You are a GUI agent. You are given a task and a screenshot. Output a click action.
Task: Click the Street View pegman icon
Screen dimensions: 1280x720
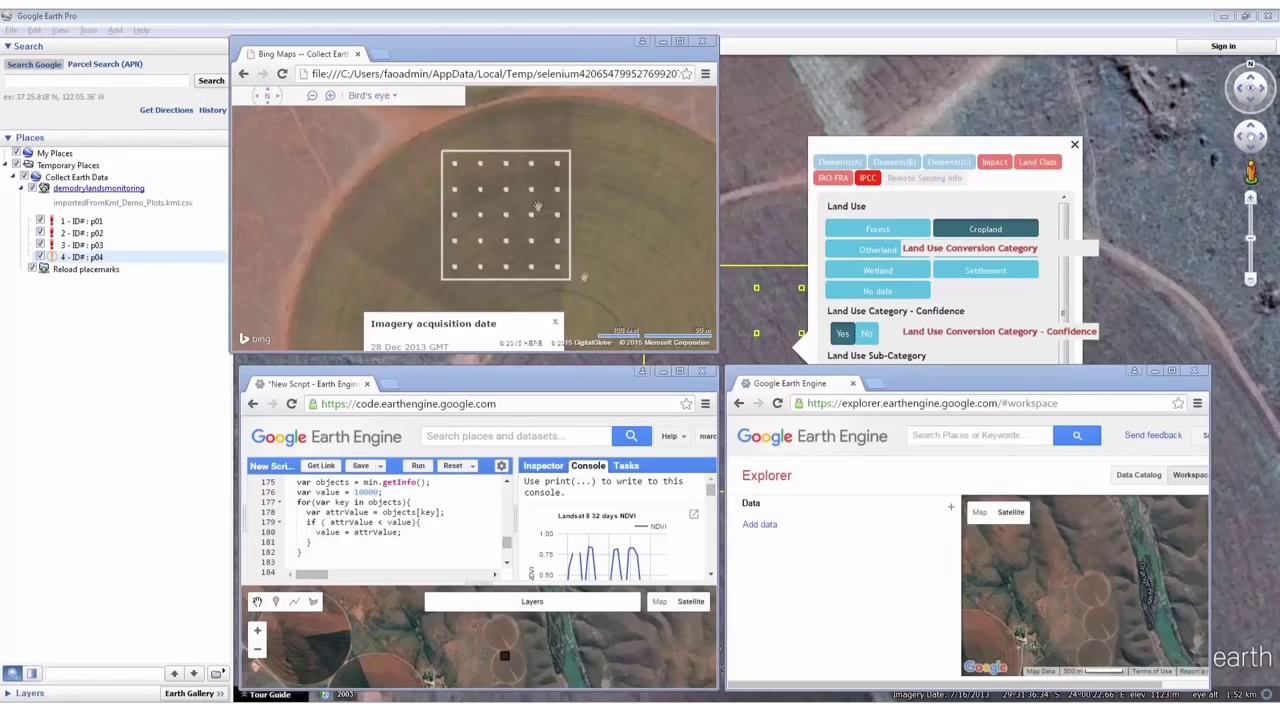(1250, 173)
